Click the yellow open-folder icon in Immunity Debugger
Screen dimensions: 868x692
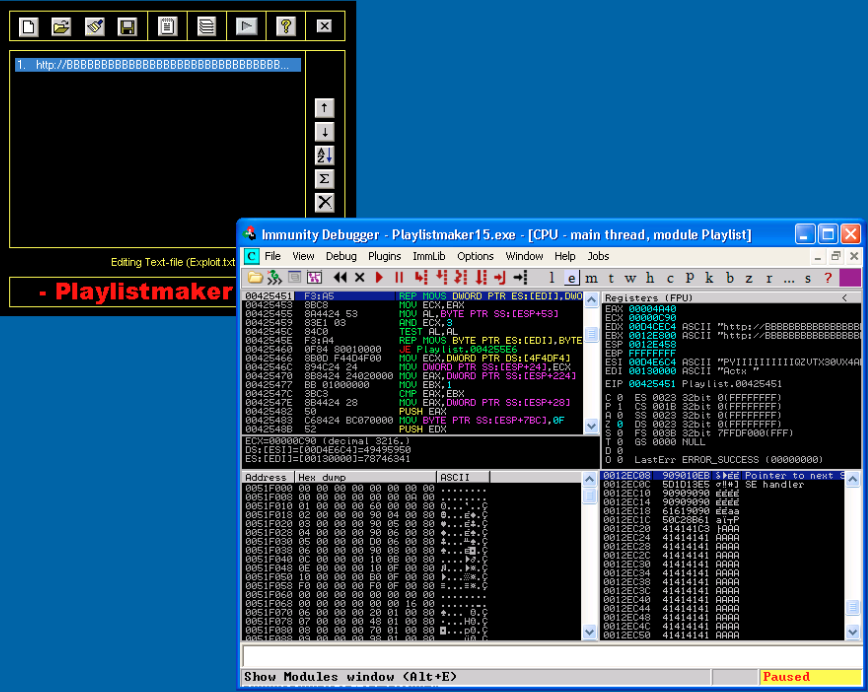[255, 277]
